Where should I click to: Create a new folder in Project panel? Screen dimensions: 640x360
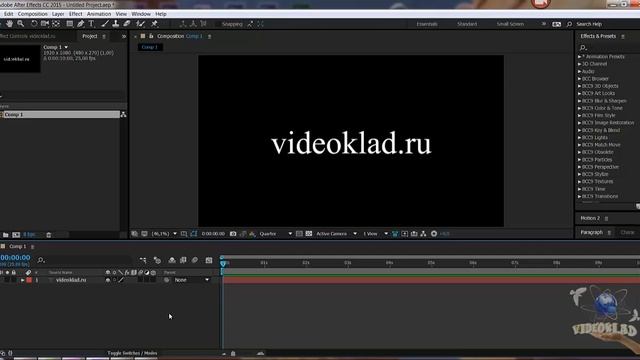(6, 235)
